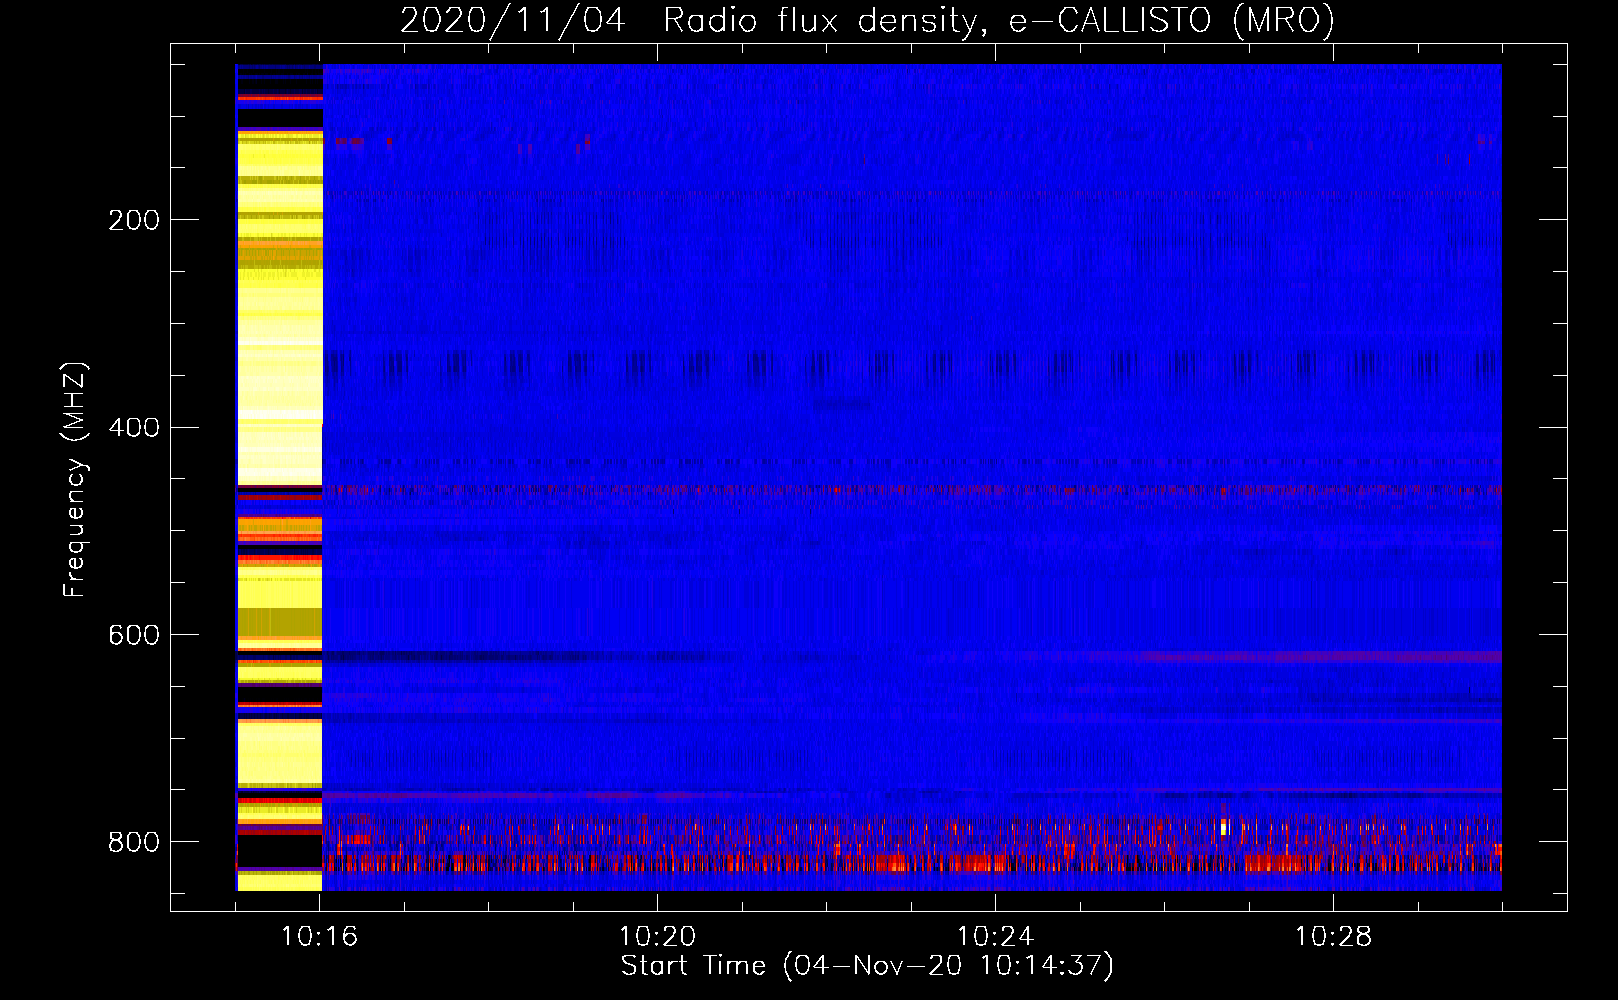This screenshot has height=1000, width=1618.
Task: Select the "Frequency (MHZ)" y-axis label
Action: [x=76, y=479]
